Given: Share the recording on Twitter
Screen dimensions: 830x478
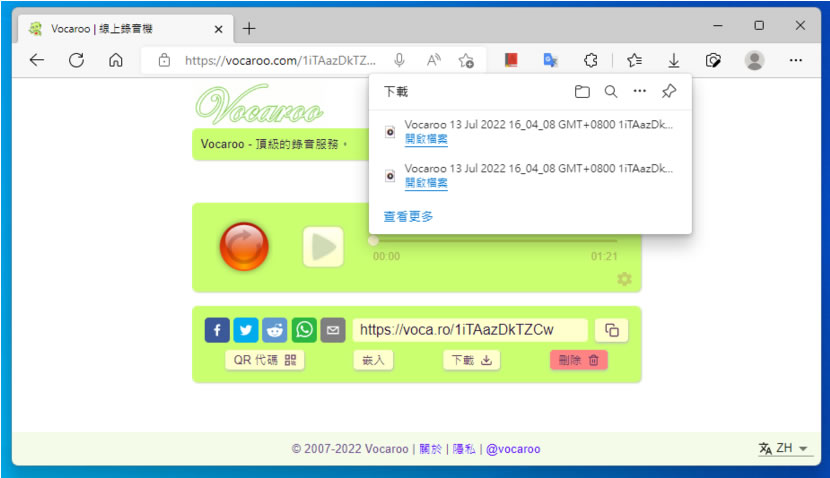Looking at the screenshot, I should pyautogui.click(x=246, y=330).
